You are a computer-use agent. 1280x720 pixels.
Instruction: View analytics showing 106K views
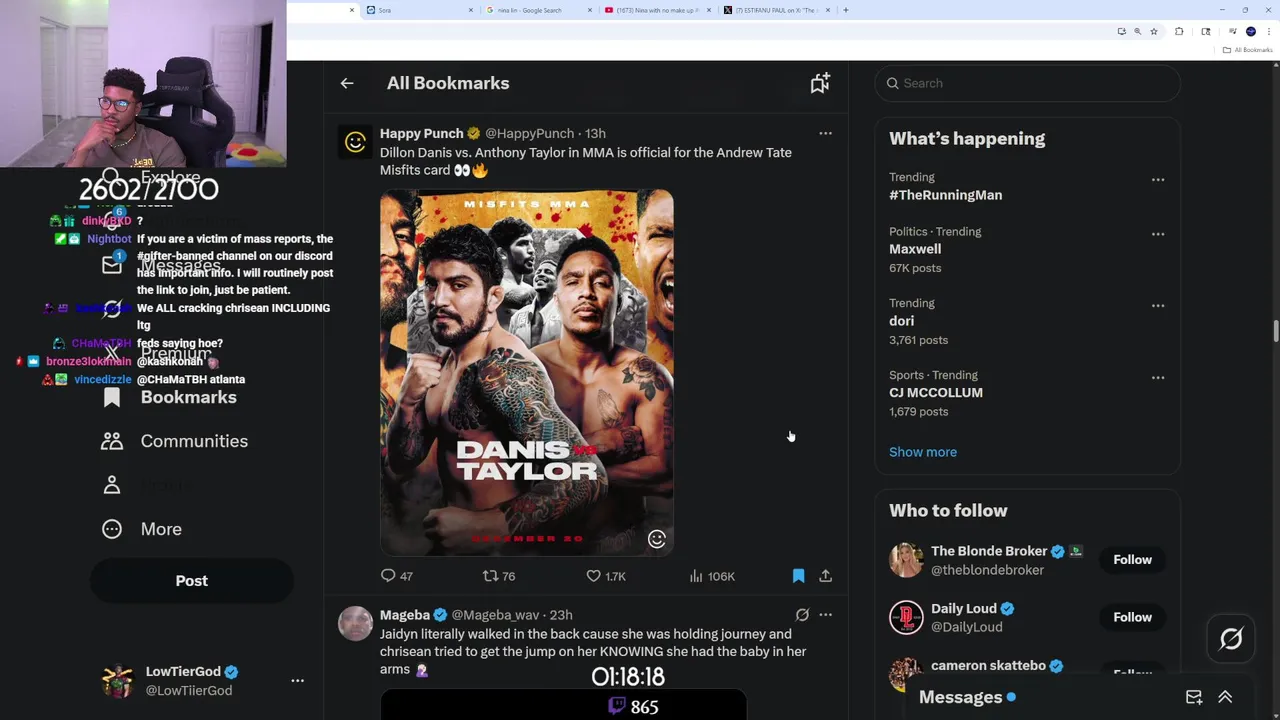[x=712, y=576]
